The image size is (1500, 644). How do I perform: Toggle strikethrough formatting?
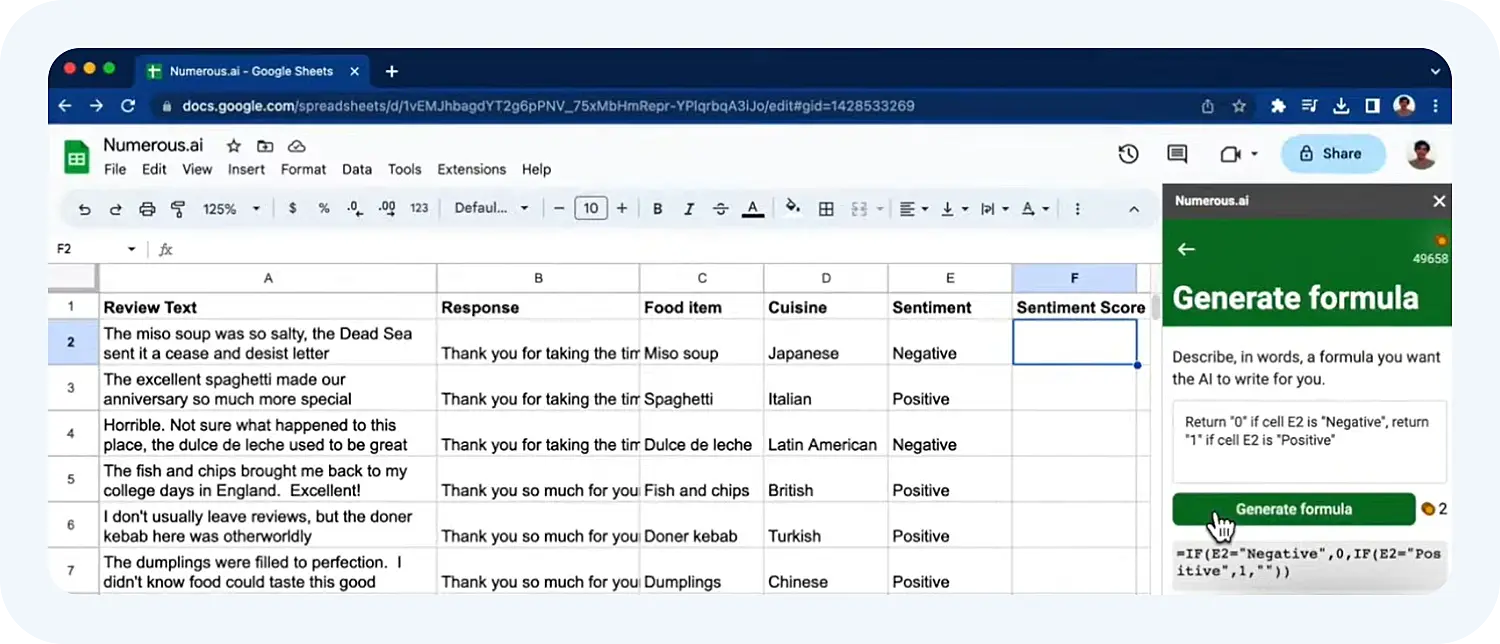pyautogui.click(x=721, y=209)
